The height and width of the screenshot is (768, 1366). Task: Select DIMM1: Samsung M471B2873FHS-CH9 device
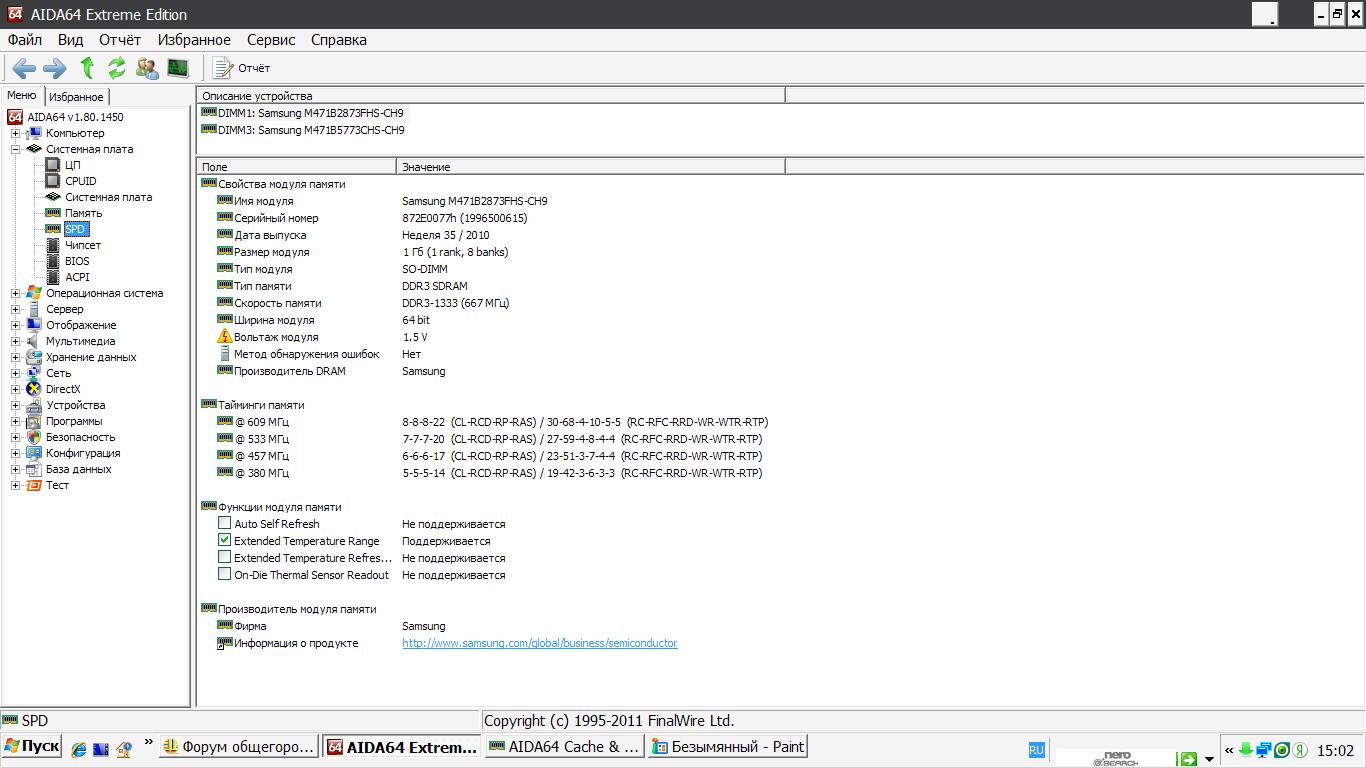(310, 113)
